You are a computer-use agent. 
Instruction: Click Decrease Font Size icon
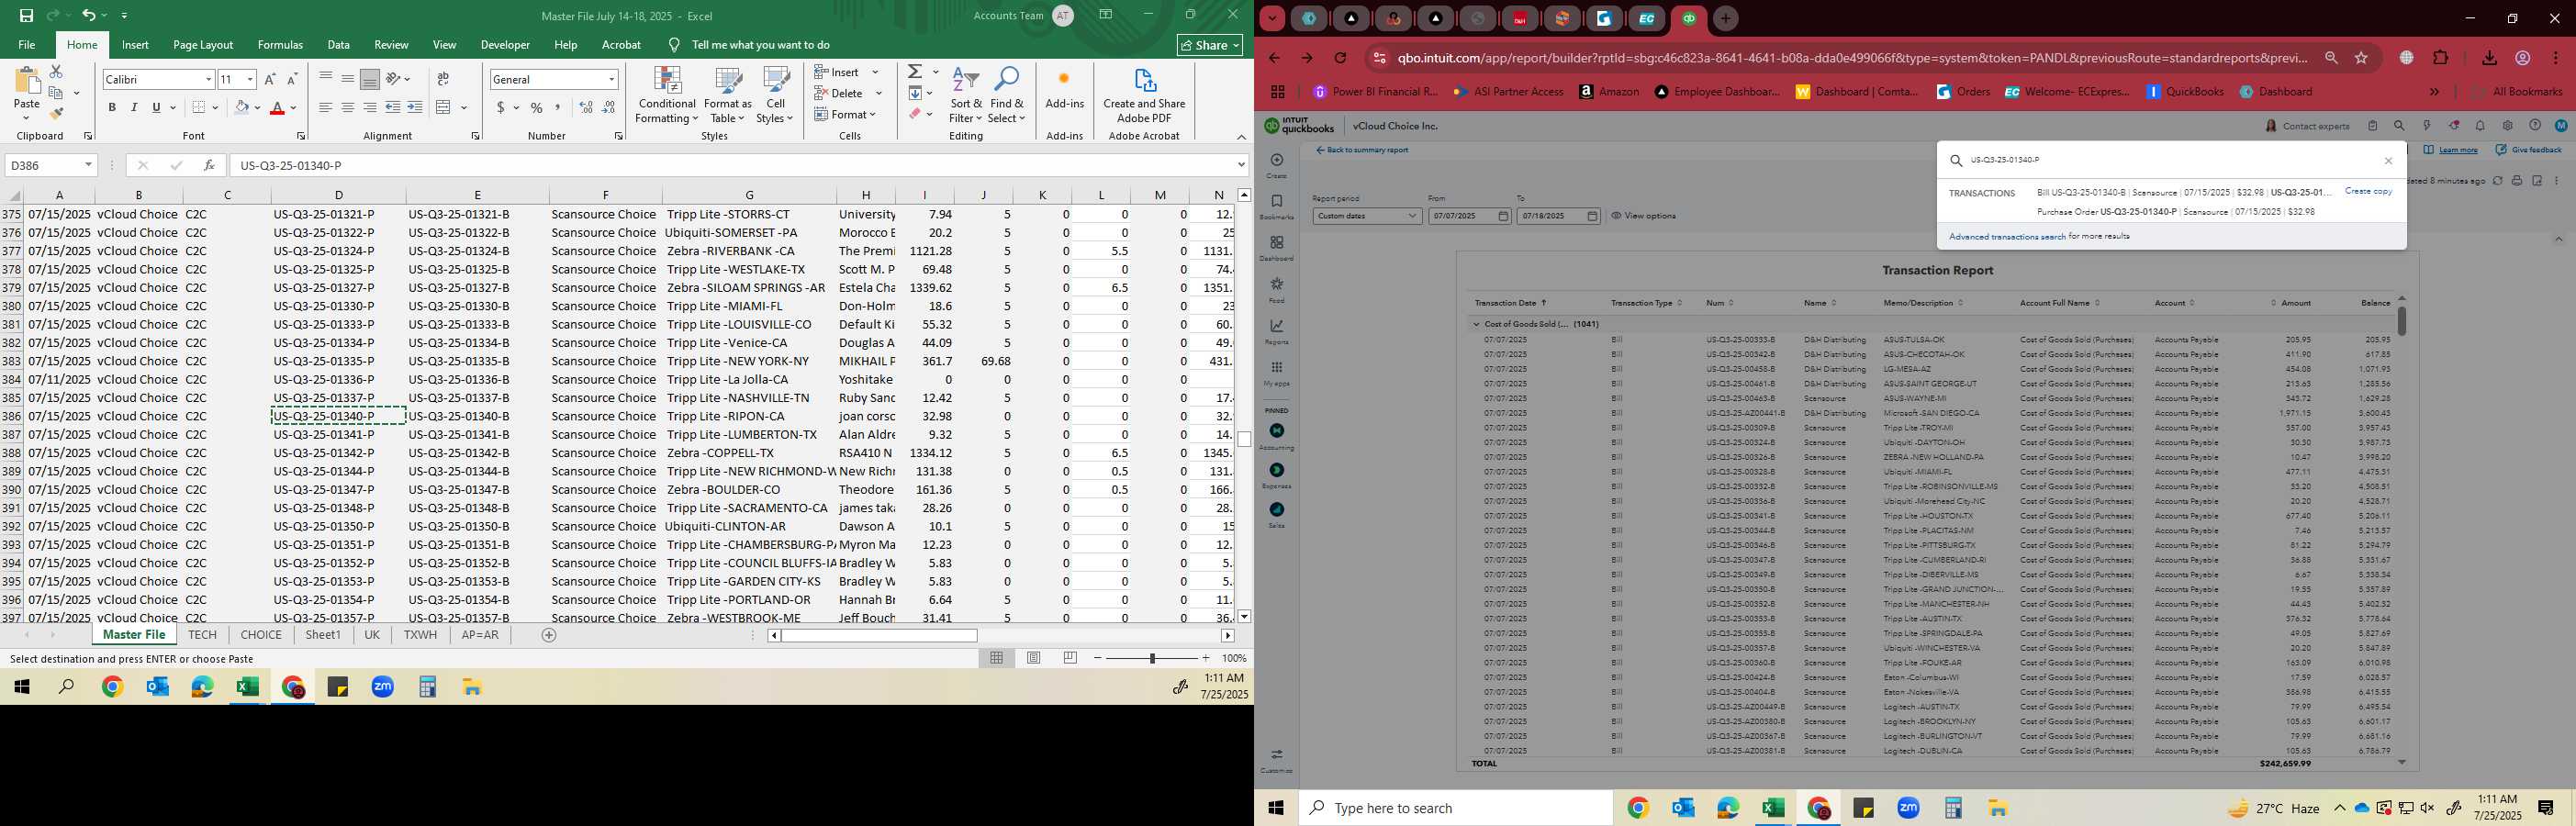pos(292,79)
